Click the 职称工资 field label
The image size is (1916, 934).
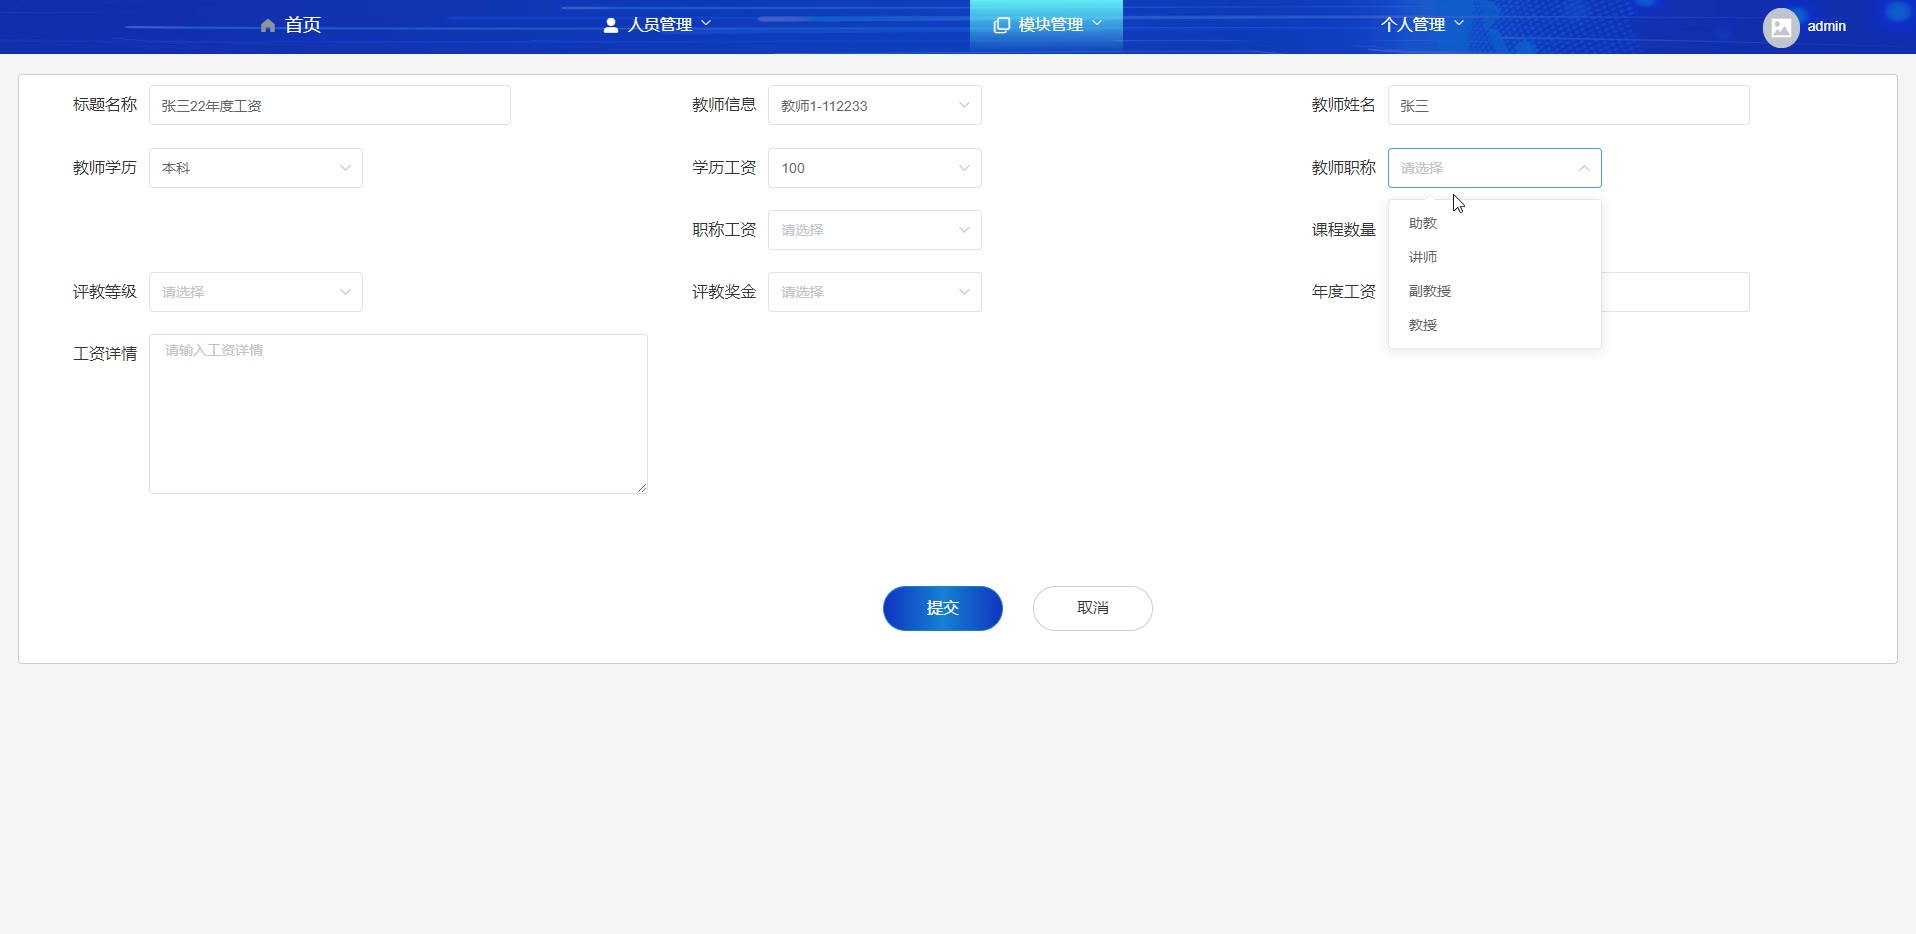(x=724, y=230)
